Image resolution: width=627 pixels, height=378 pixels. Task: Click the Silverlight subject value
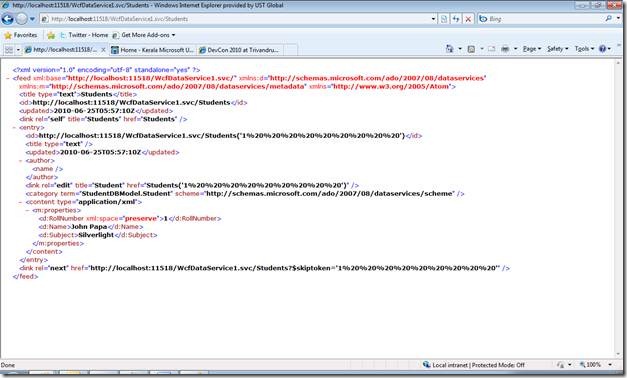[96, 235]
